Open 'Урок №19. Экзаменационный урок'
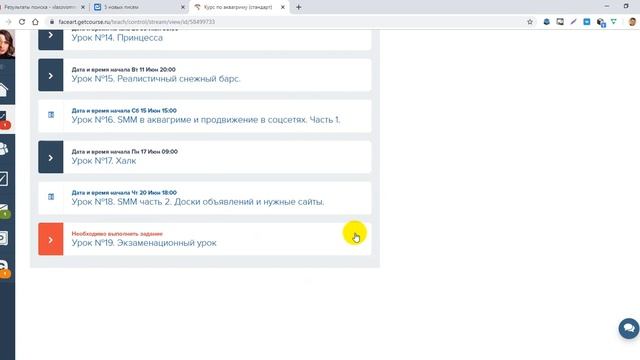Viewport: 640px width, 360px height. click(144, 243)
